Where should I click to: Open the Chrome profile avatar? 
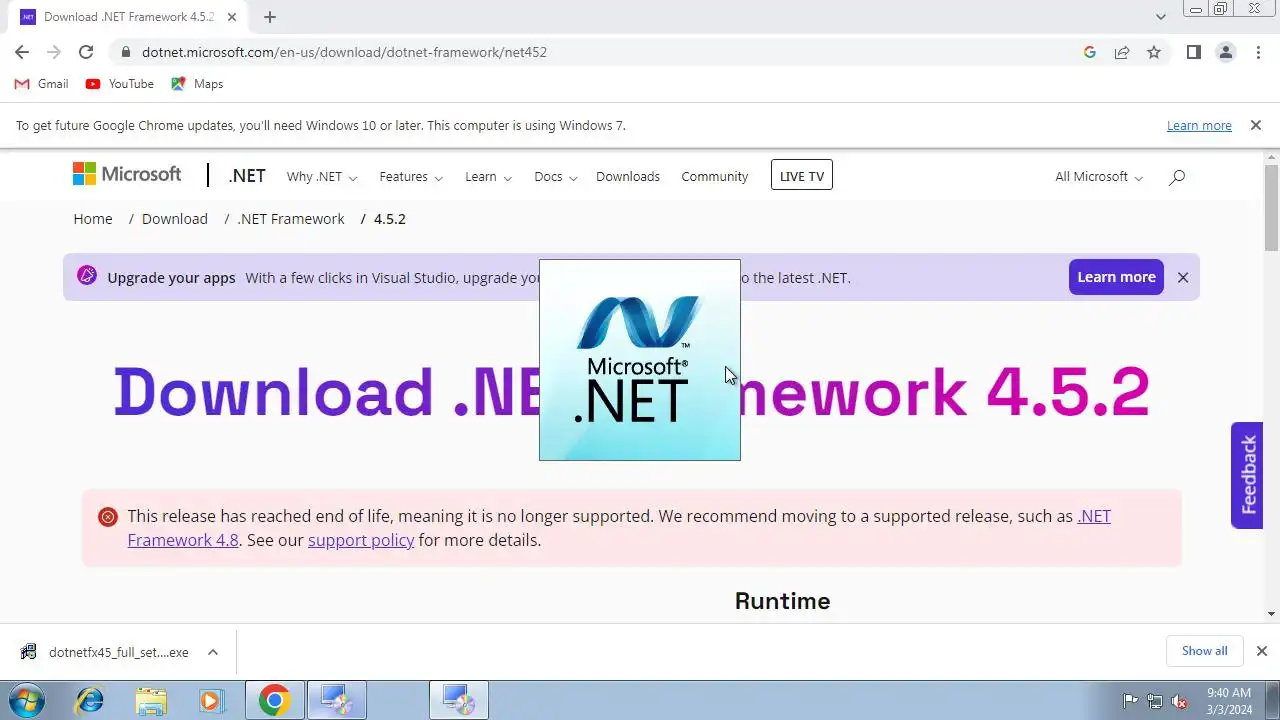pyautogui.click(x=1226, y=52)
